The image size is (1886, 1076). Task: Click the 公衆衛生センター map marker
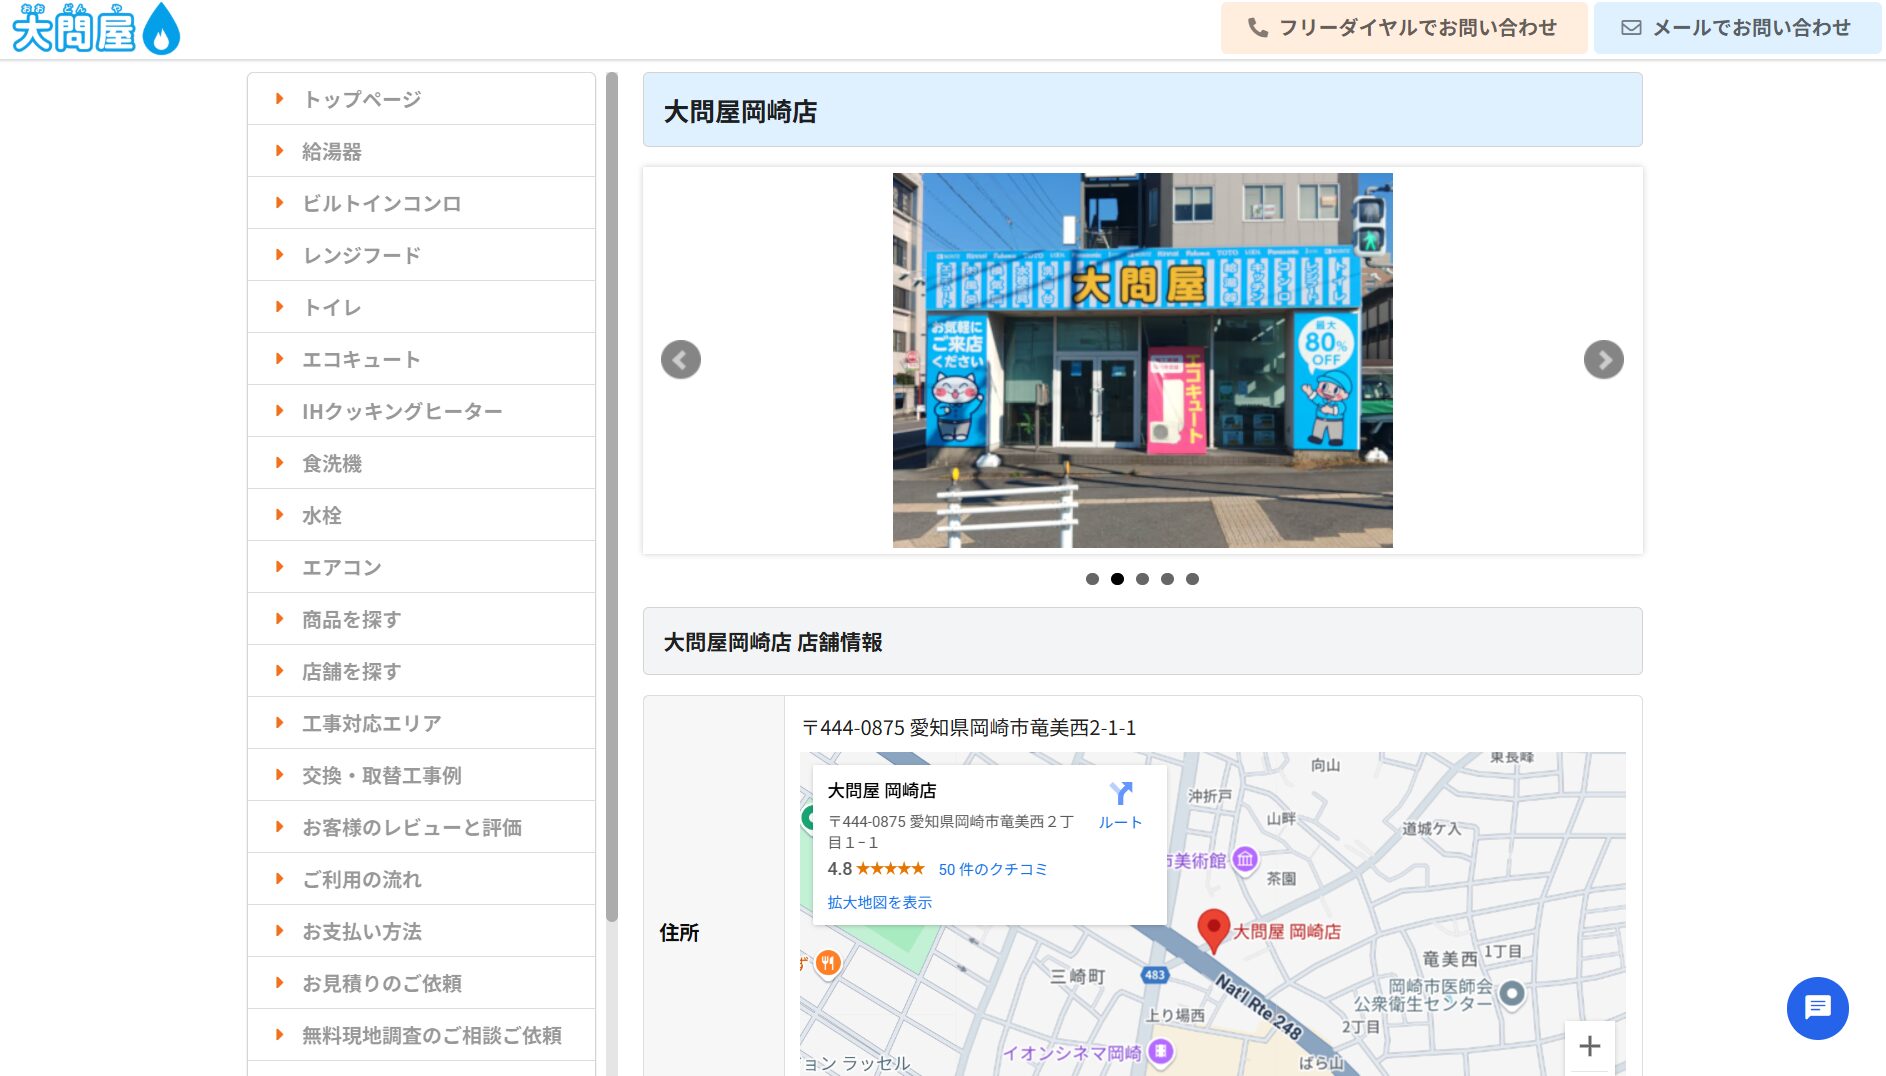tap(1512, 993)
